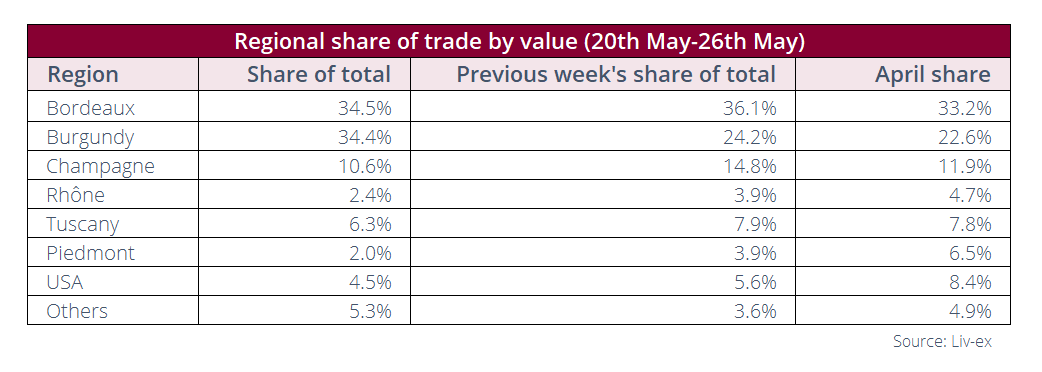The width and height of the screenshot is (1042, 372).
Task: Select Burgundy's 24.2% previous week value
Action: (x=750, y=138)
